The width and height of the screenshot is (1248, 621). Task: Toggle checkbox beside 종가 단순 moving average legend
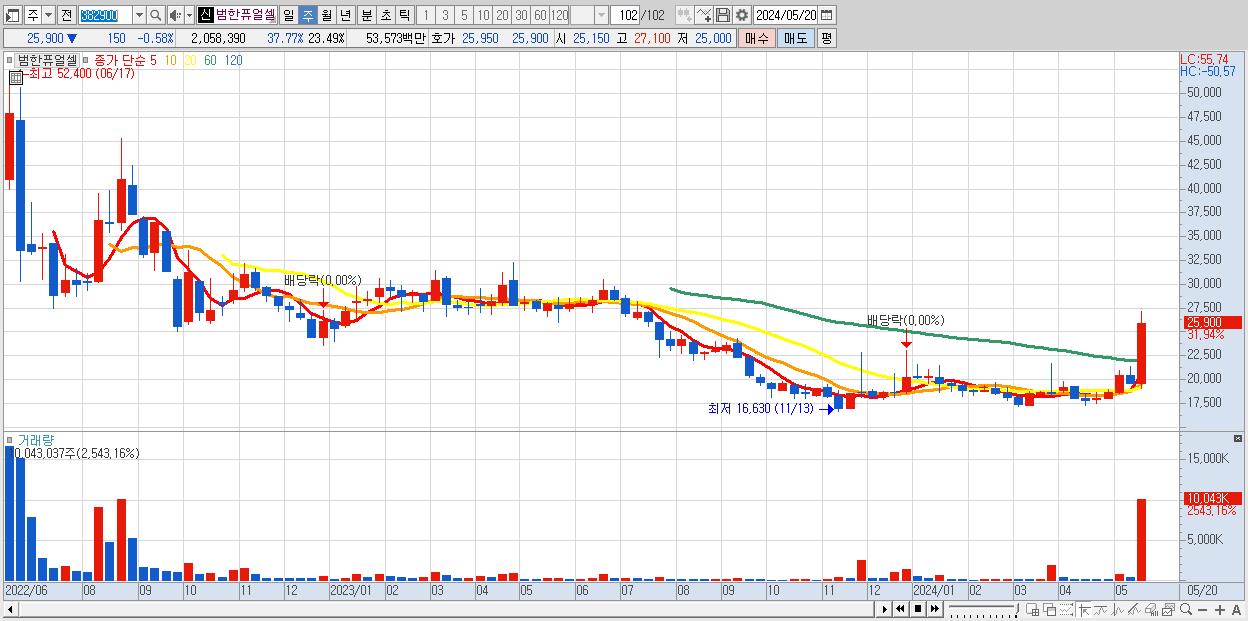(x=85, y=60)
